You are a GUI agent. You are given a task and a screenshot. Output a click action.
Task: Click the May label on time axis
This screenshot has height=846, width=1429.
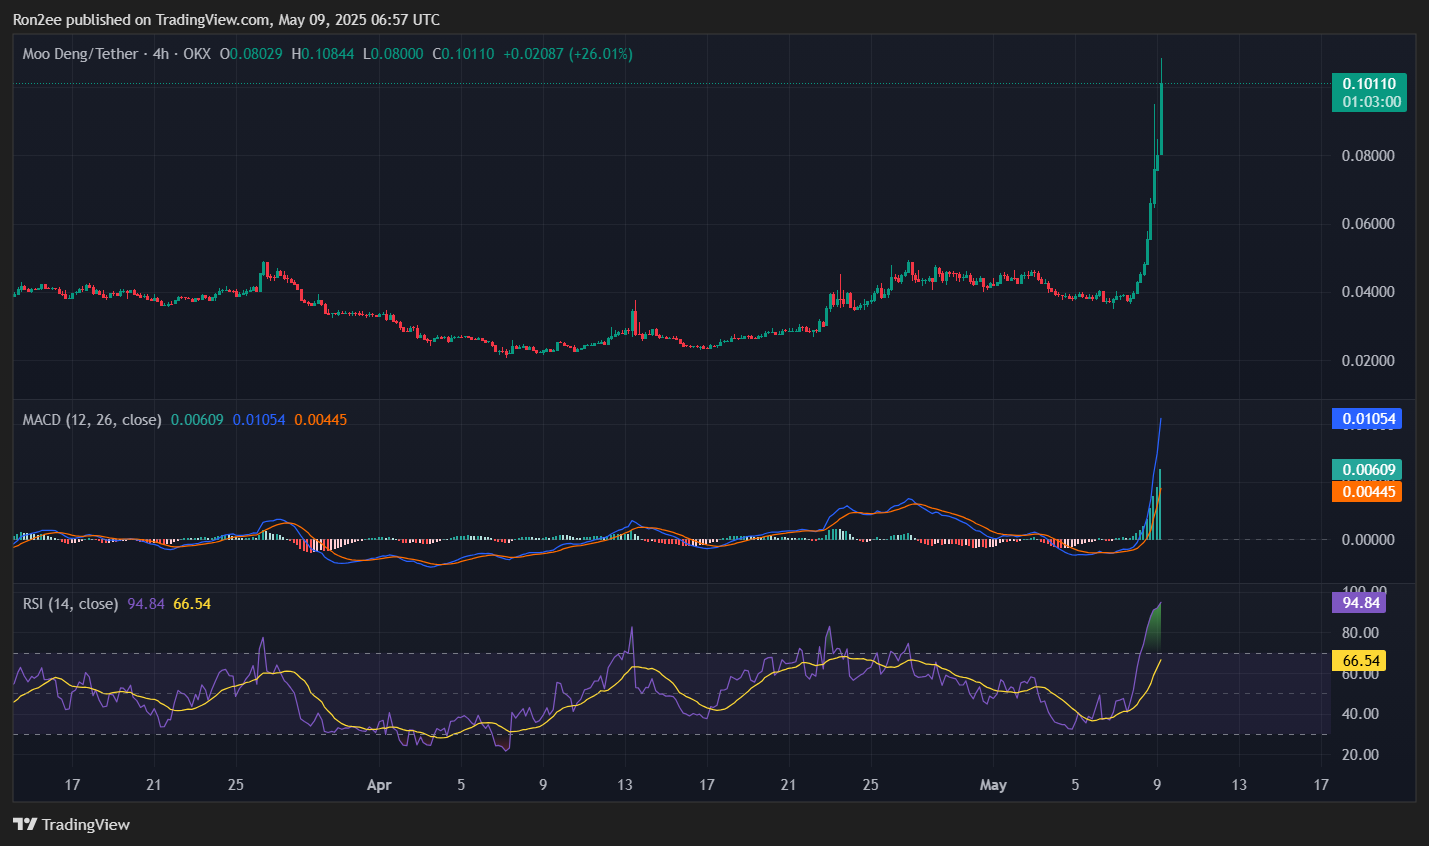tap(993, 785)
